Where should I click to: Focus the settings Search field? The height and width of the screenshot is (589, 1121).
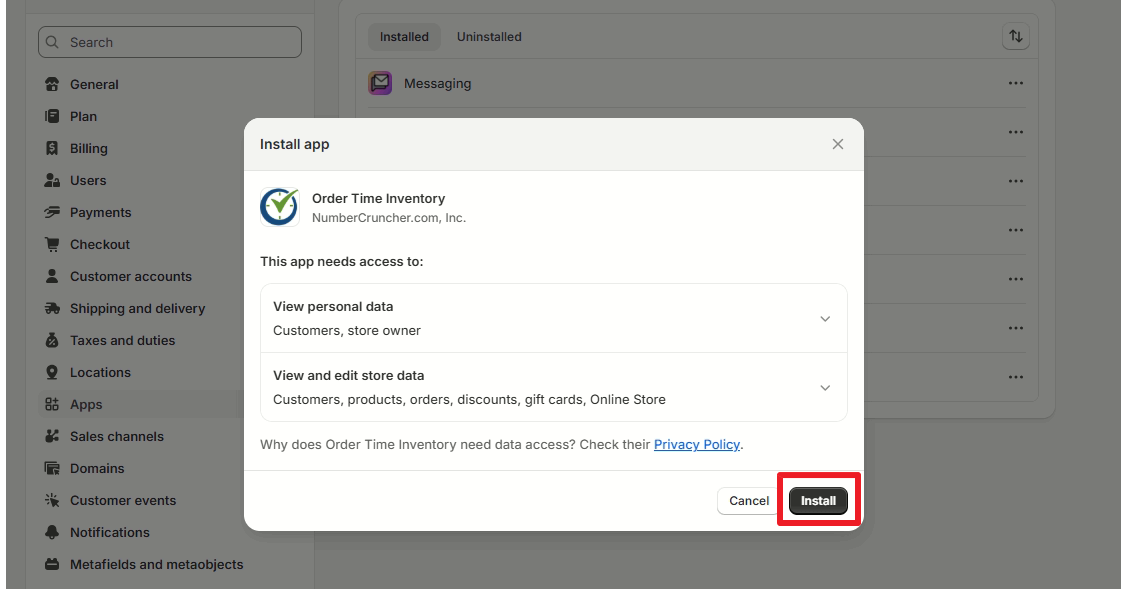[169, 42]
